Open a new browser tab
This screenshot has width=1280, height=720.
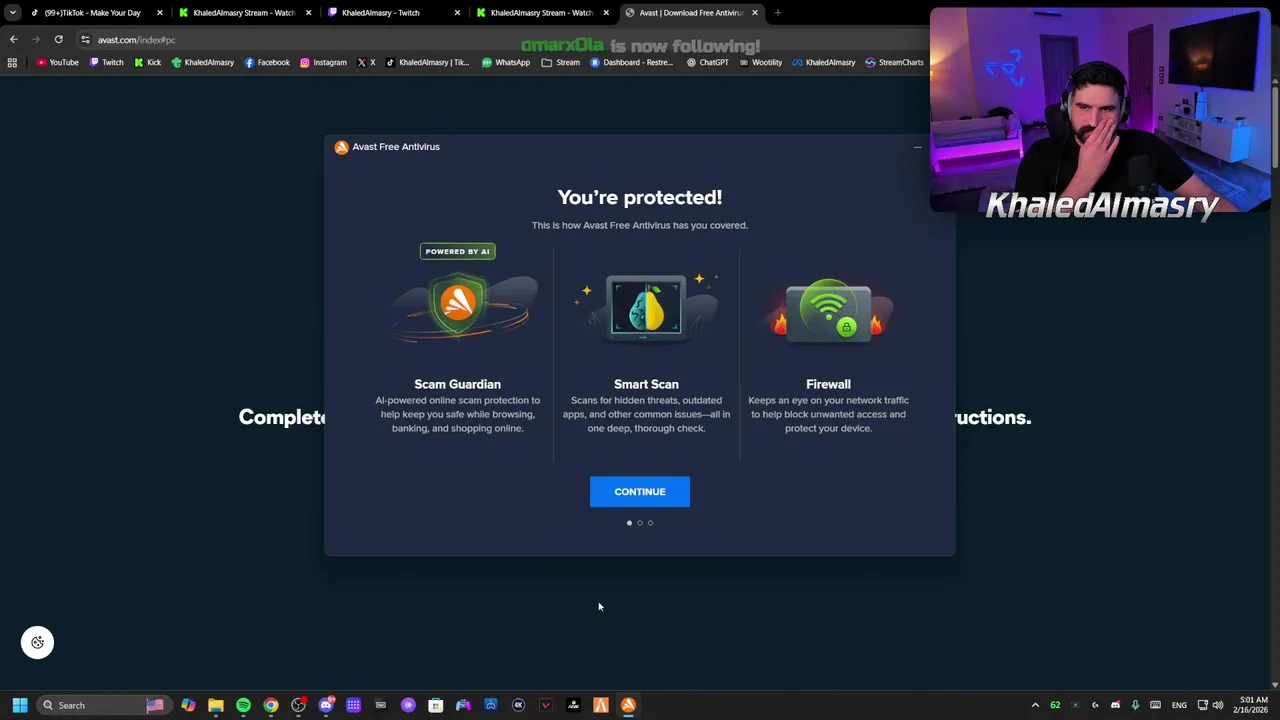(778, 13)
